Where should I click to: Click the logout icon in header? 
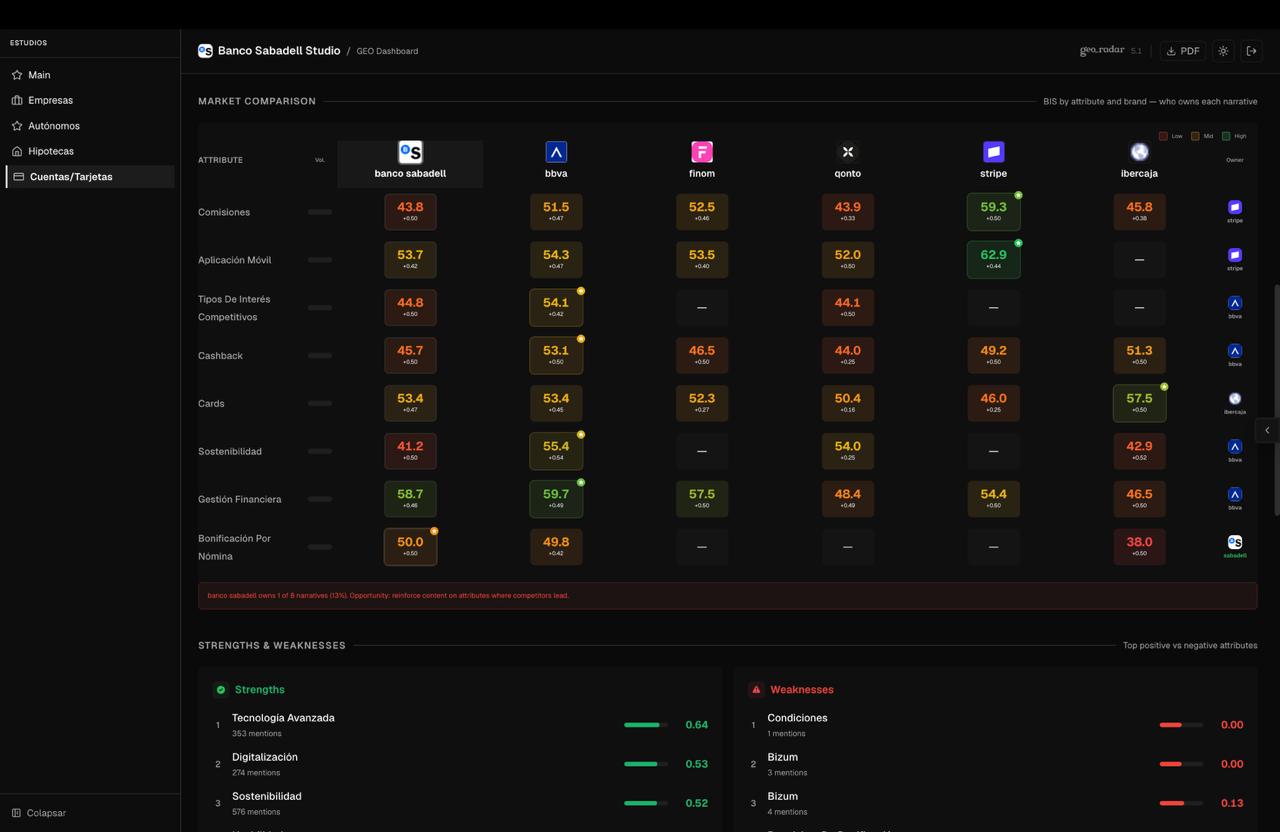[x=1251, y=51]
